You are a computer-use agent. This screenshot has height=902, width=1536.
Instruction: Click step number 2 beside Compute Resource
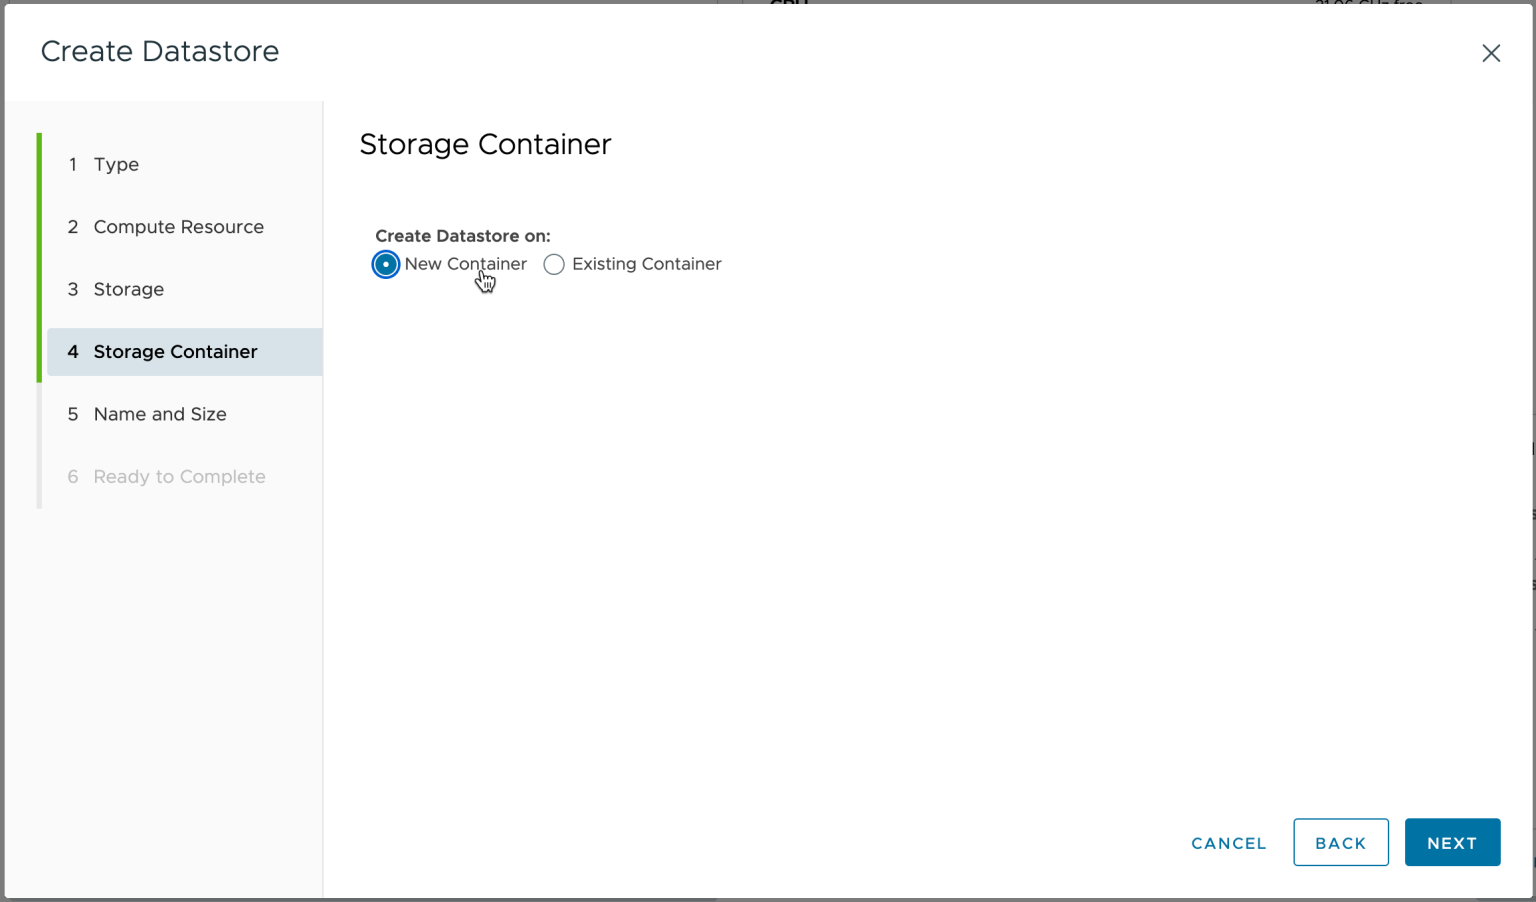pos(73,227)
